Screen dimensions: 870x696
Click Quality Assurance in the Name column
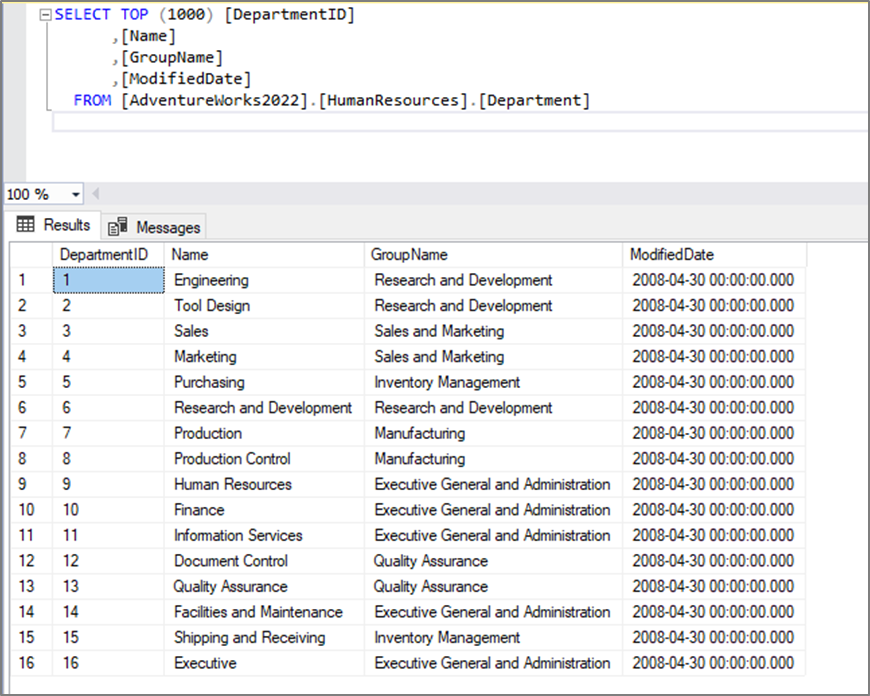pyautogui.click(x=264, y=586)
